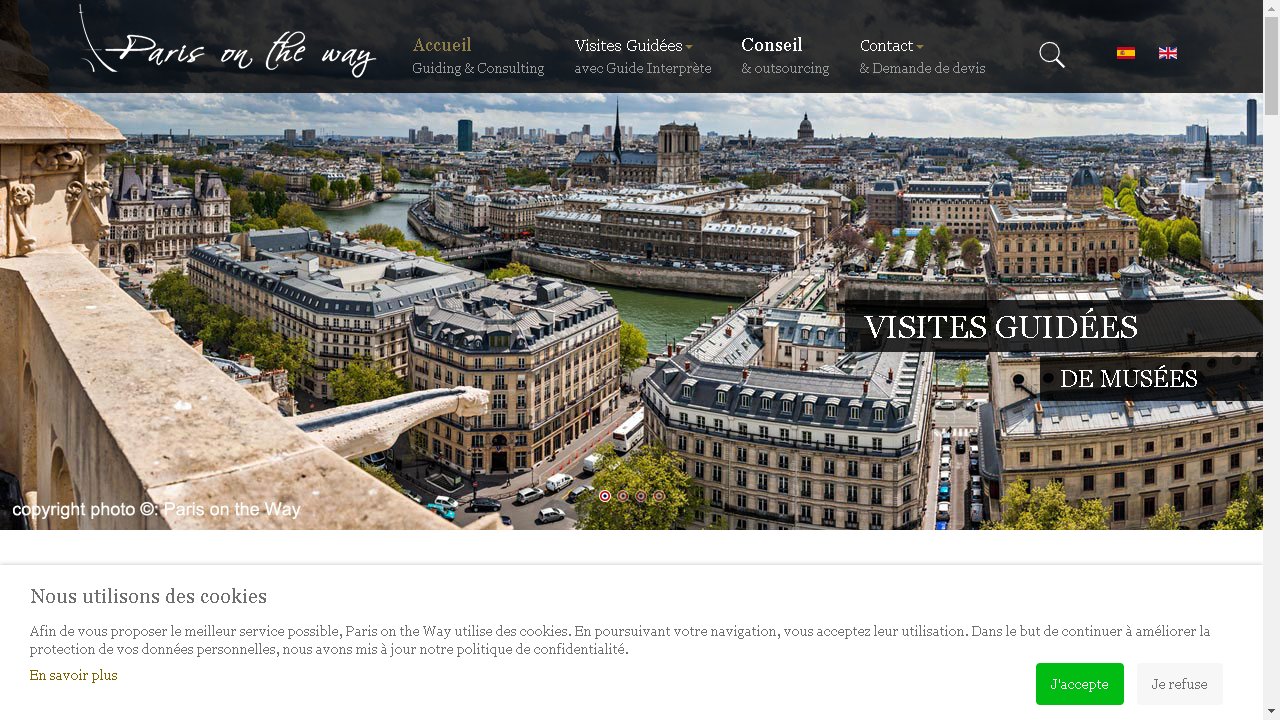Image resolution: width=1280 pixels, height=720 pixels.
Task: Click the De Musées slide caption
Action: [x=1129, y=379]
